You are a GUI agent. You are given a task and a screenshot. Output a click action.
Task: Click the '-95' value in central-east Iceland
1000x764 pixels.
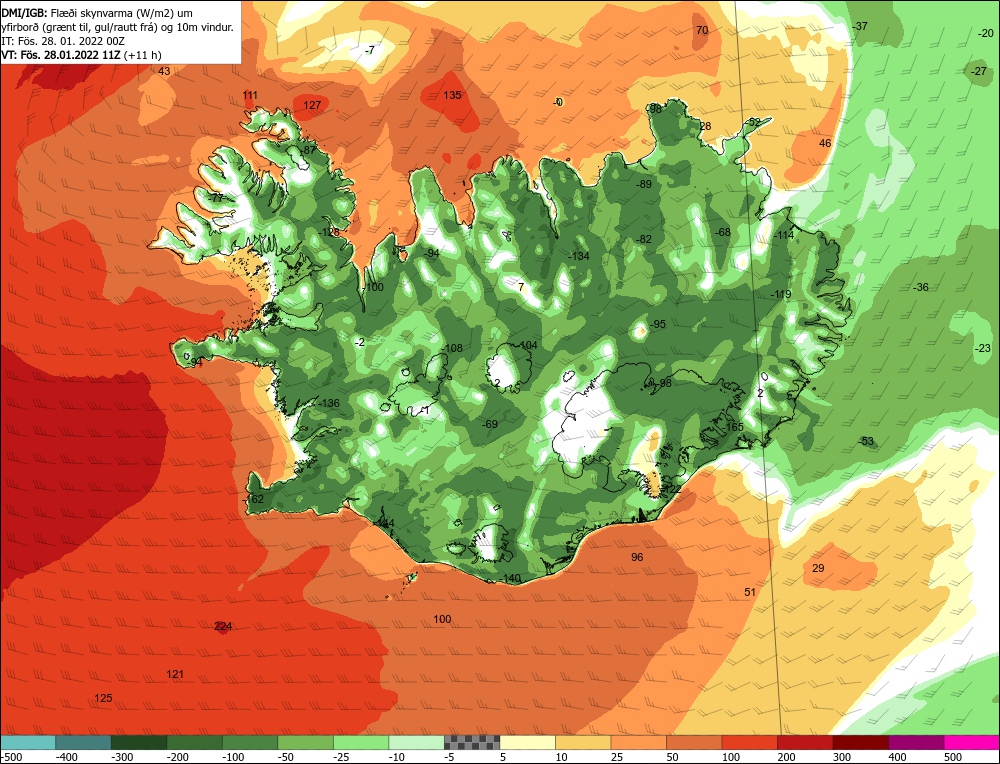658,325
